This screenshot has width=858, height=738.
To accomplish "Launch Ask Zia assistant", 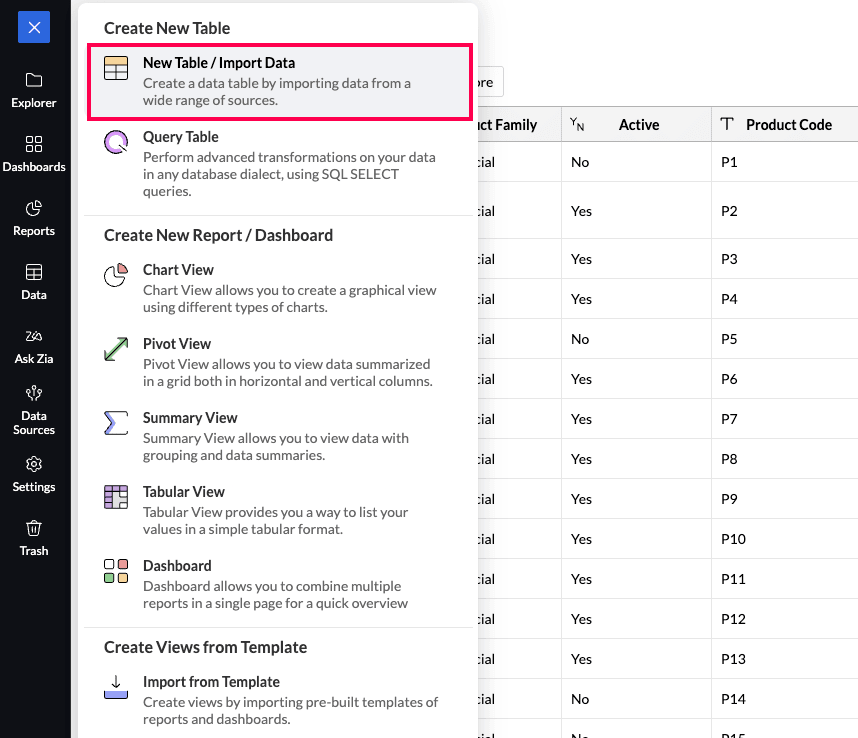I will (x=34, y=347).
